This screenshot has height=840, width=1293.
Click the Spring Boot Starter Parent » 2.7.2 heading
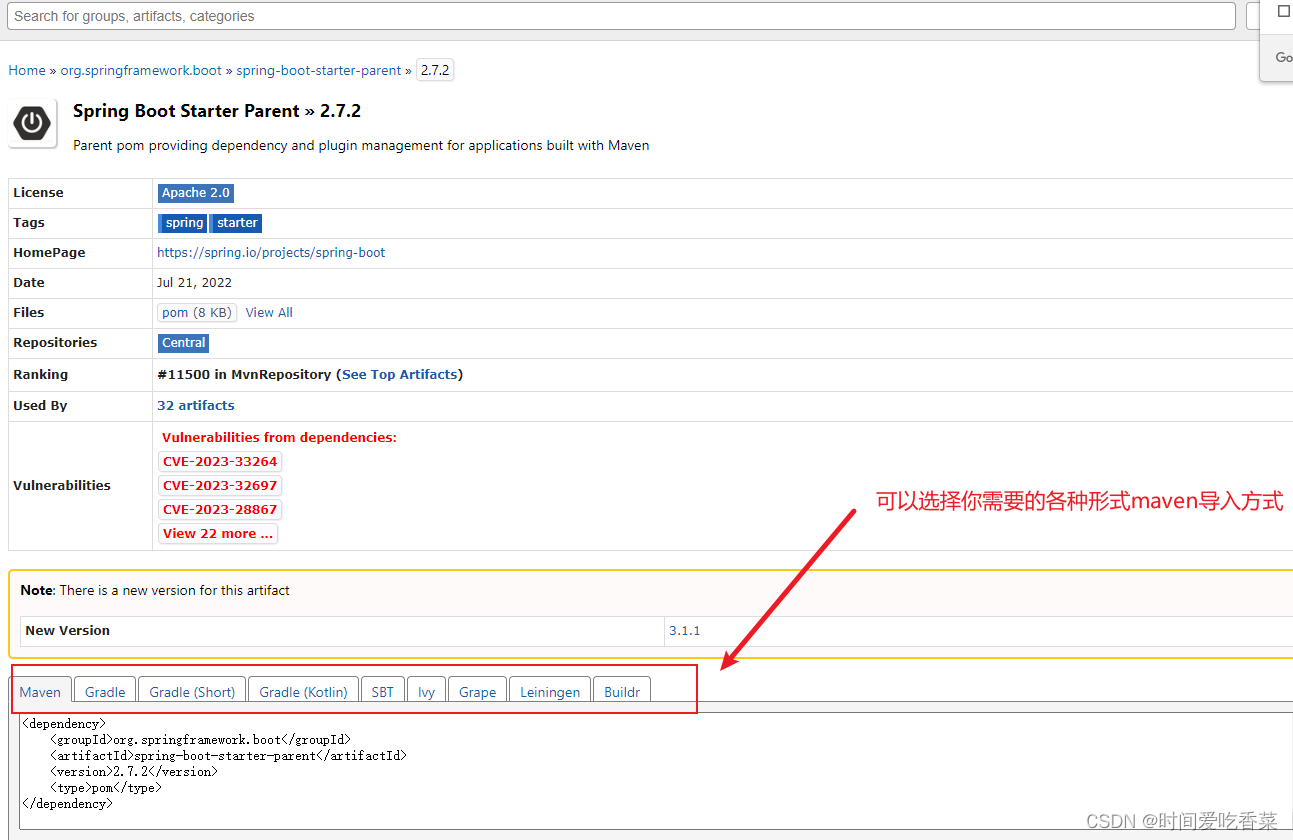coord(217,111)
